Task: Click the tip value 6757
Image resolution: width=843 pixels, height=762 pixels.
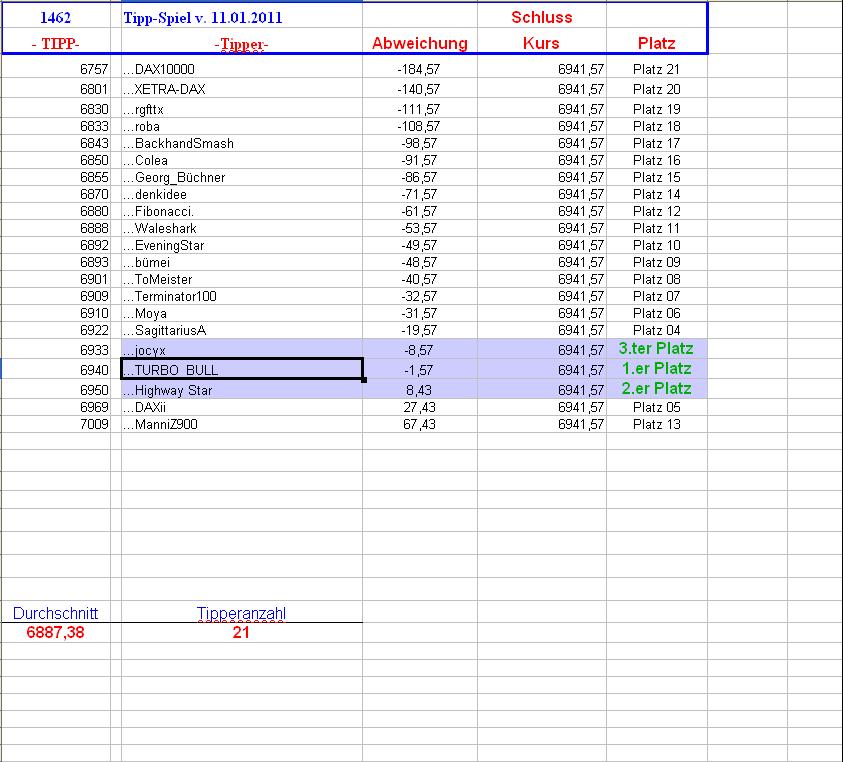Action: tap(94, 69)
